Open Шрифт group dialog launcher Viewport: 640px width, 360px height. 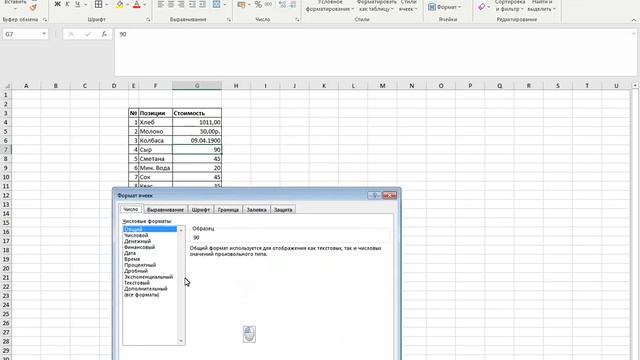click(148, 20)
